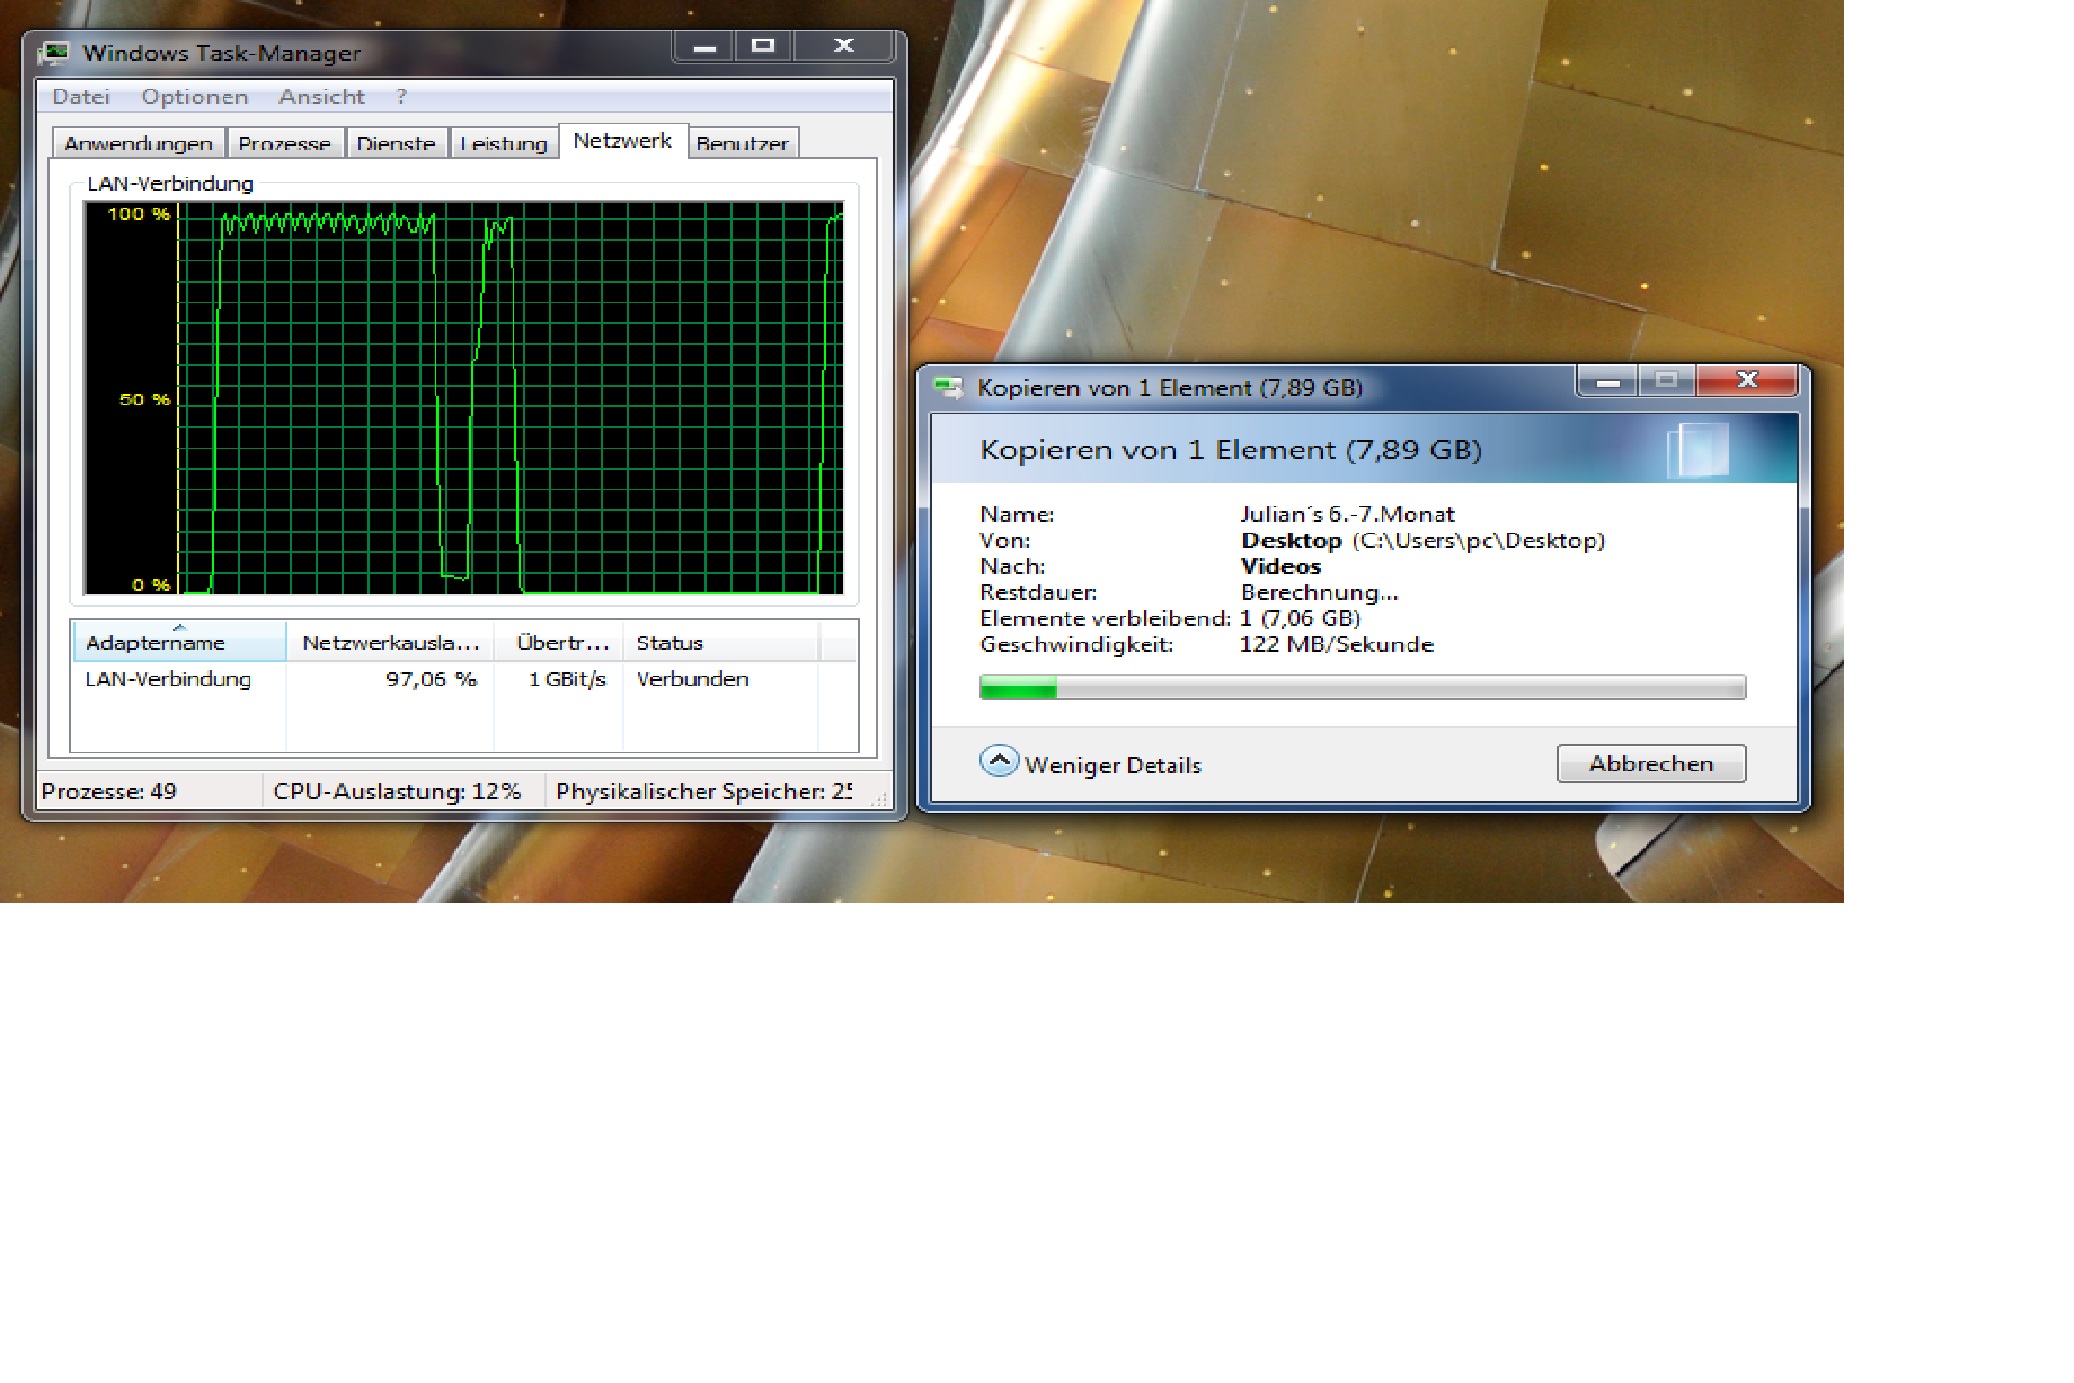Close the Kopieren von 1 Element dialog
Viewport: 2074px width, 1383px height.
coord(1747,380)
